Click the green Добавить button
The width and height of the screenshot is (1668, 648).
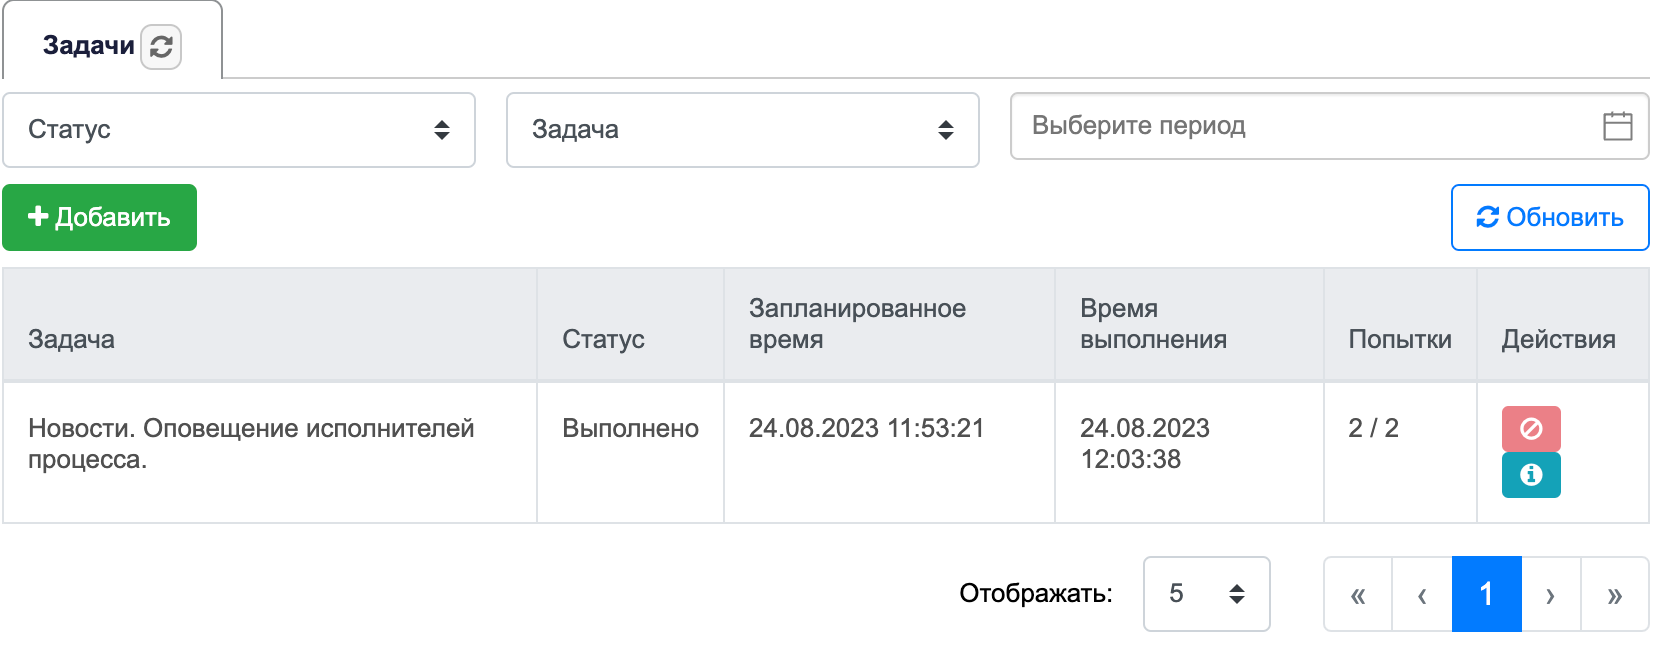pyautogui.click(x=99, y=217)
